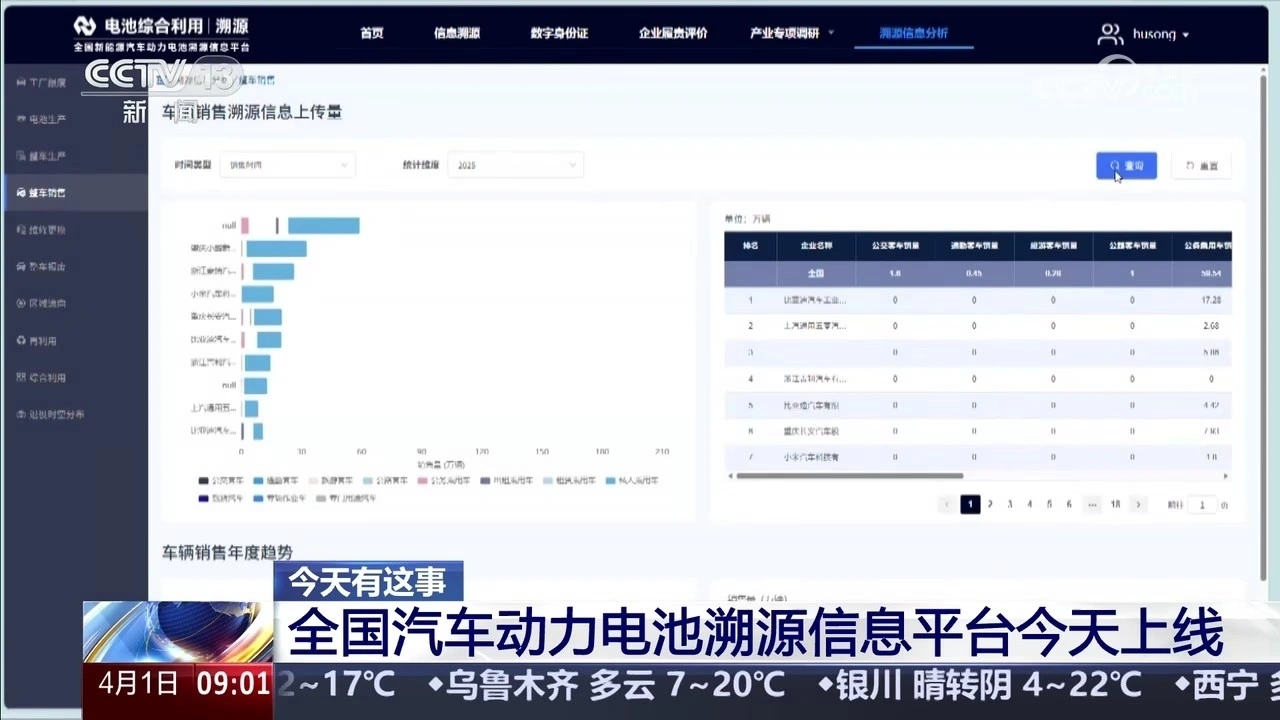Expand the 2025 statistics dimension dropdown
1280x720 pixels.
pos(515,165)
